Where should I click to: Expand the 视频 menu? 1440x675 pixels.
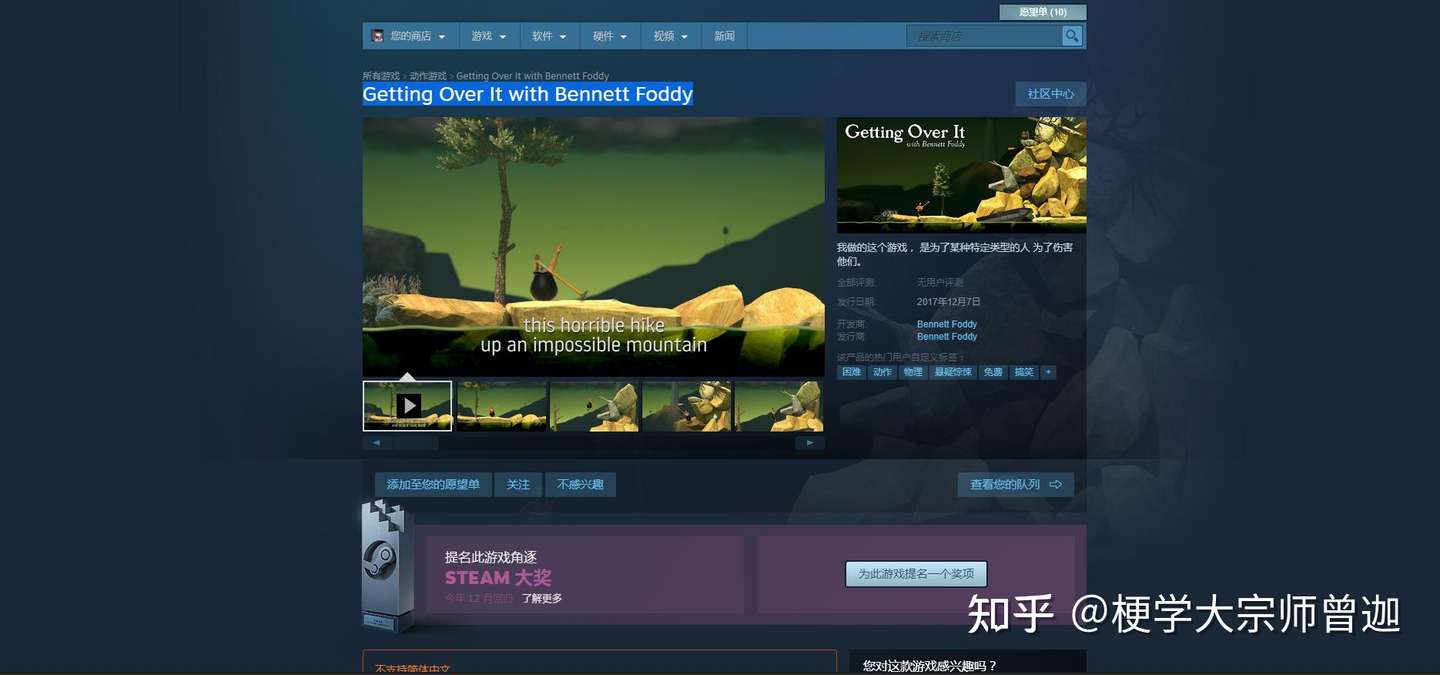point(671,36)
